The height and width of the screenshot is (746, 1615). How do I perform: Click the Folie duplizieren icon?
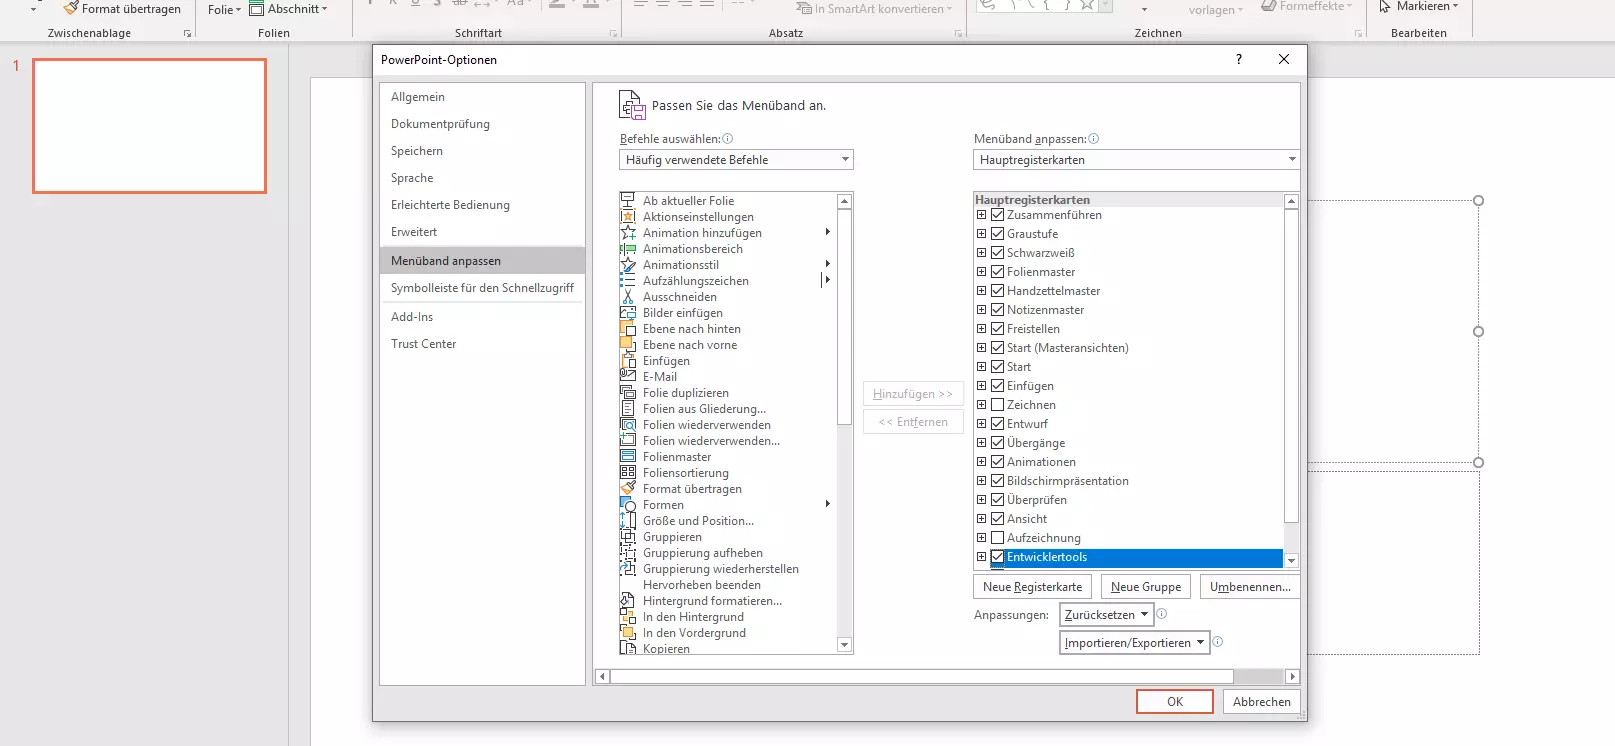(628, 392)
